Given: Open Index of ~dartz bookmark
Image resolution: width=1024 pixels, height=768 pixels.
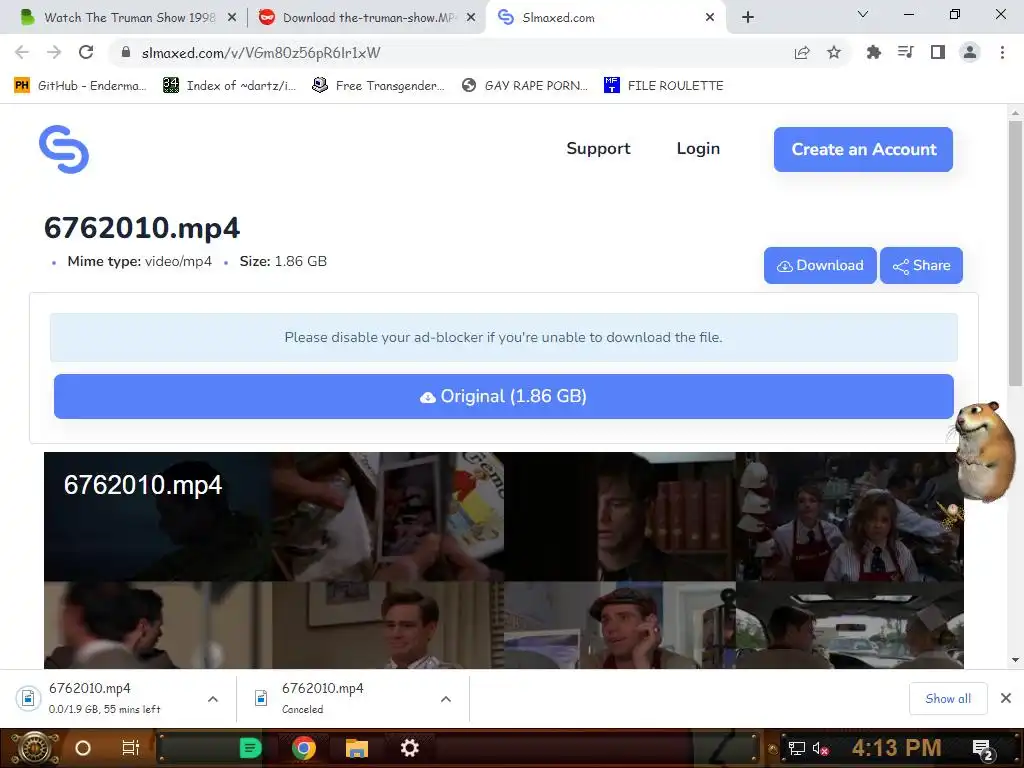Looking at the screenshot, I should coord(229,86).
